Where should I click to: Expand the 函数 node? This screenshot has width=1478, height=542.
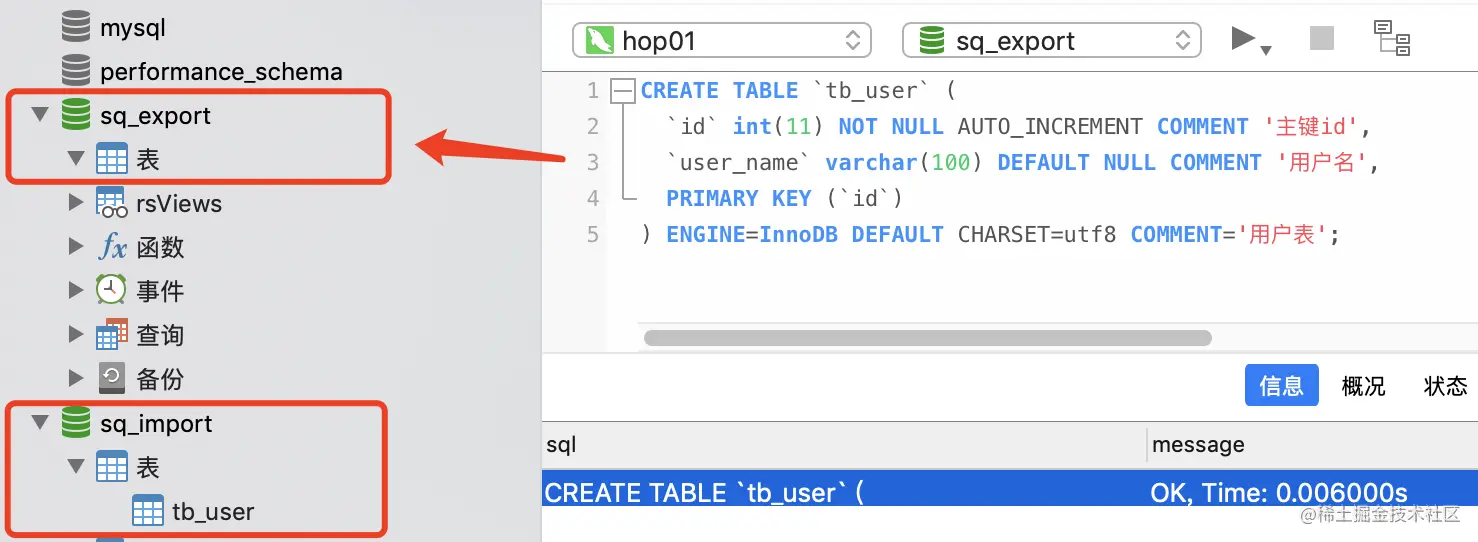point(76,247)
